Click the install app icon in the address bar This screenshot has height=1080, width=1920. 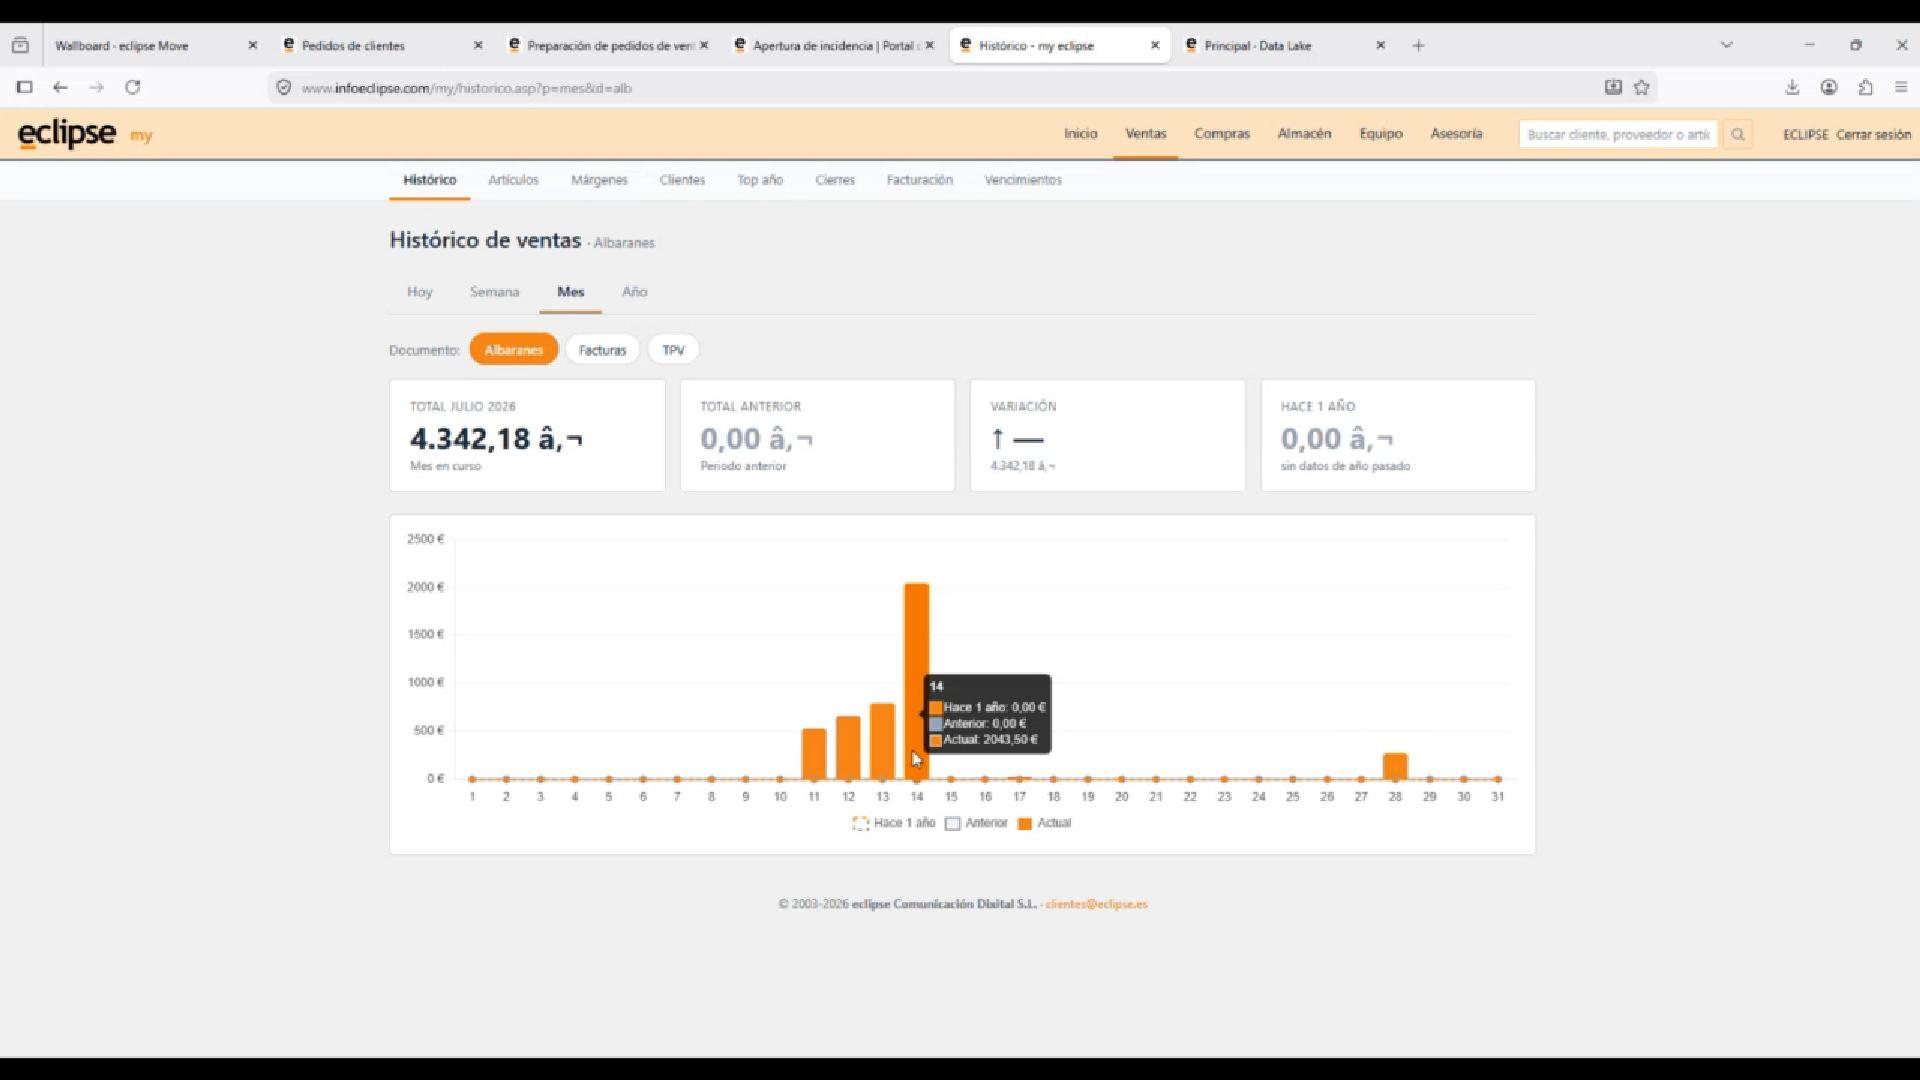pyautogui.click(x=1613, y=87)
